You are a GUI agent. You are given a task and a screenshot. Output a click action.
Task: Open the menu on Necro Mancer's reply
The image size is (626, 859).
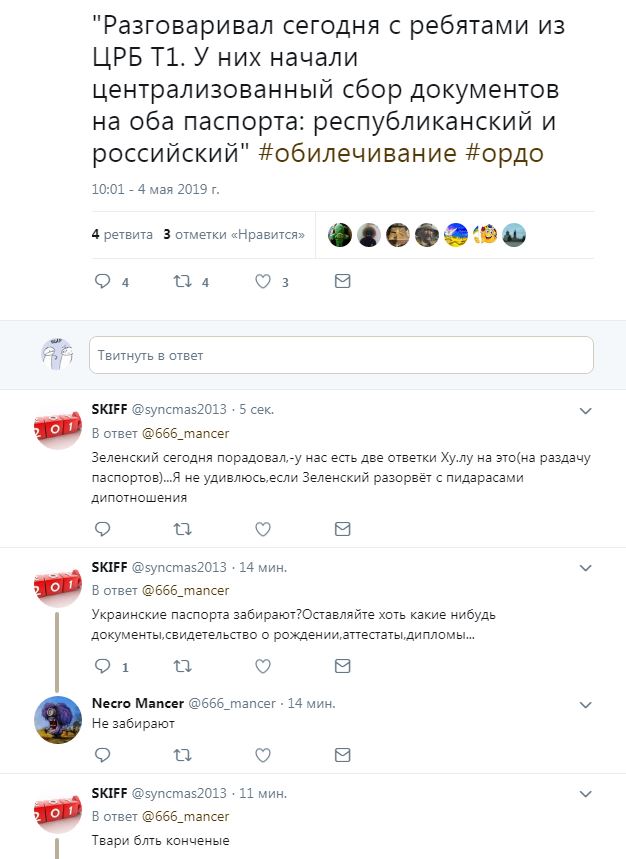[x=586, y=704]
